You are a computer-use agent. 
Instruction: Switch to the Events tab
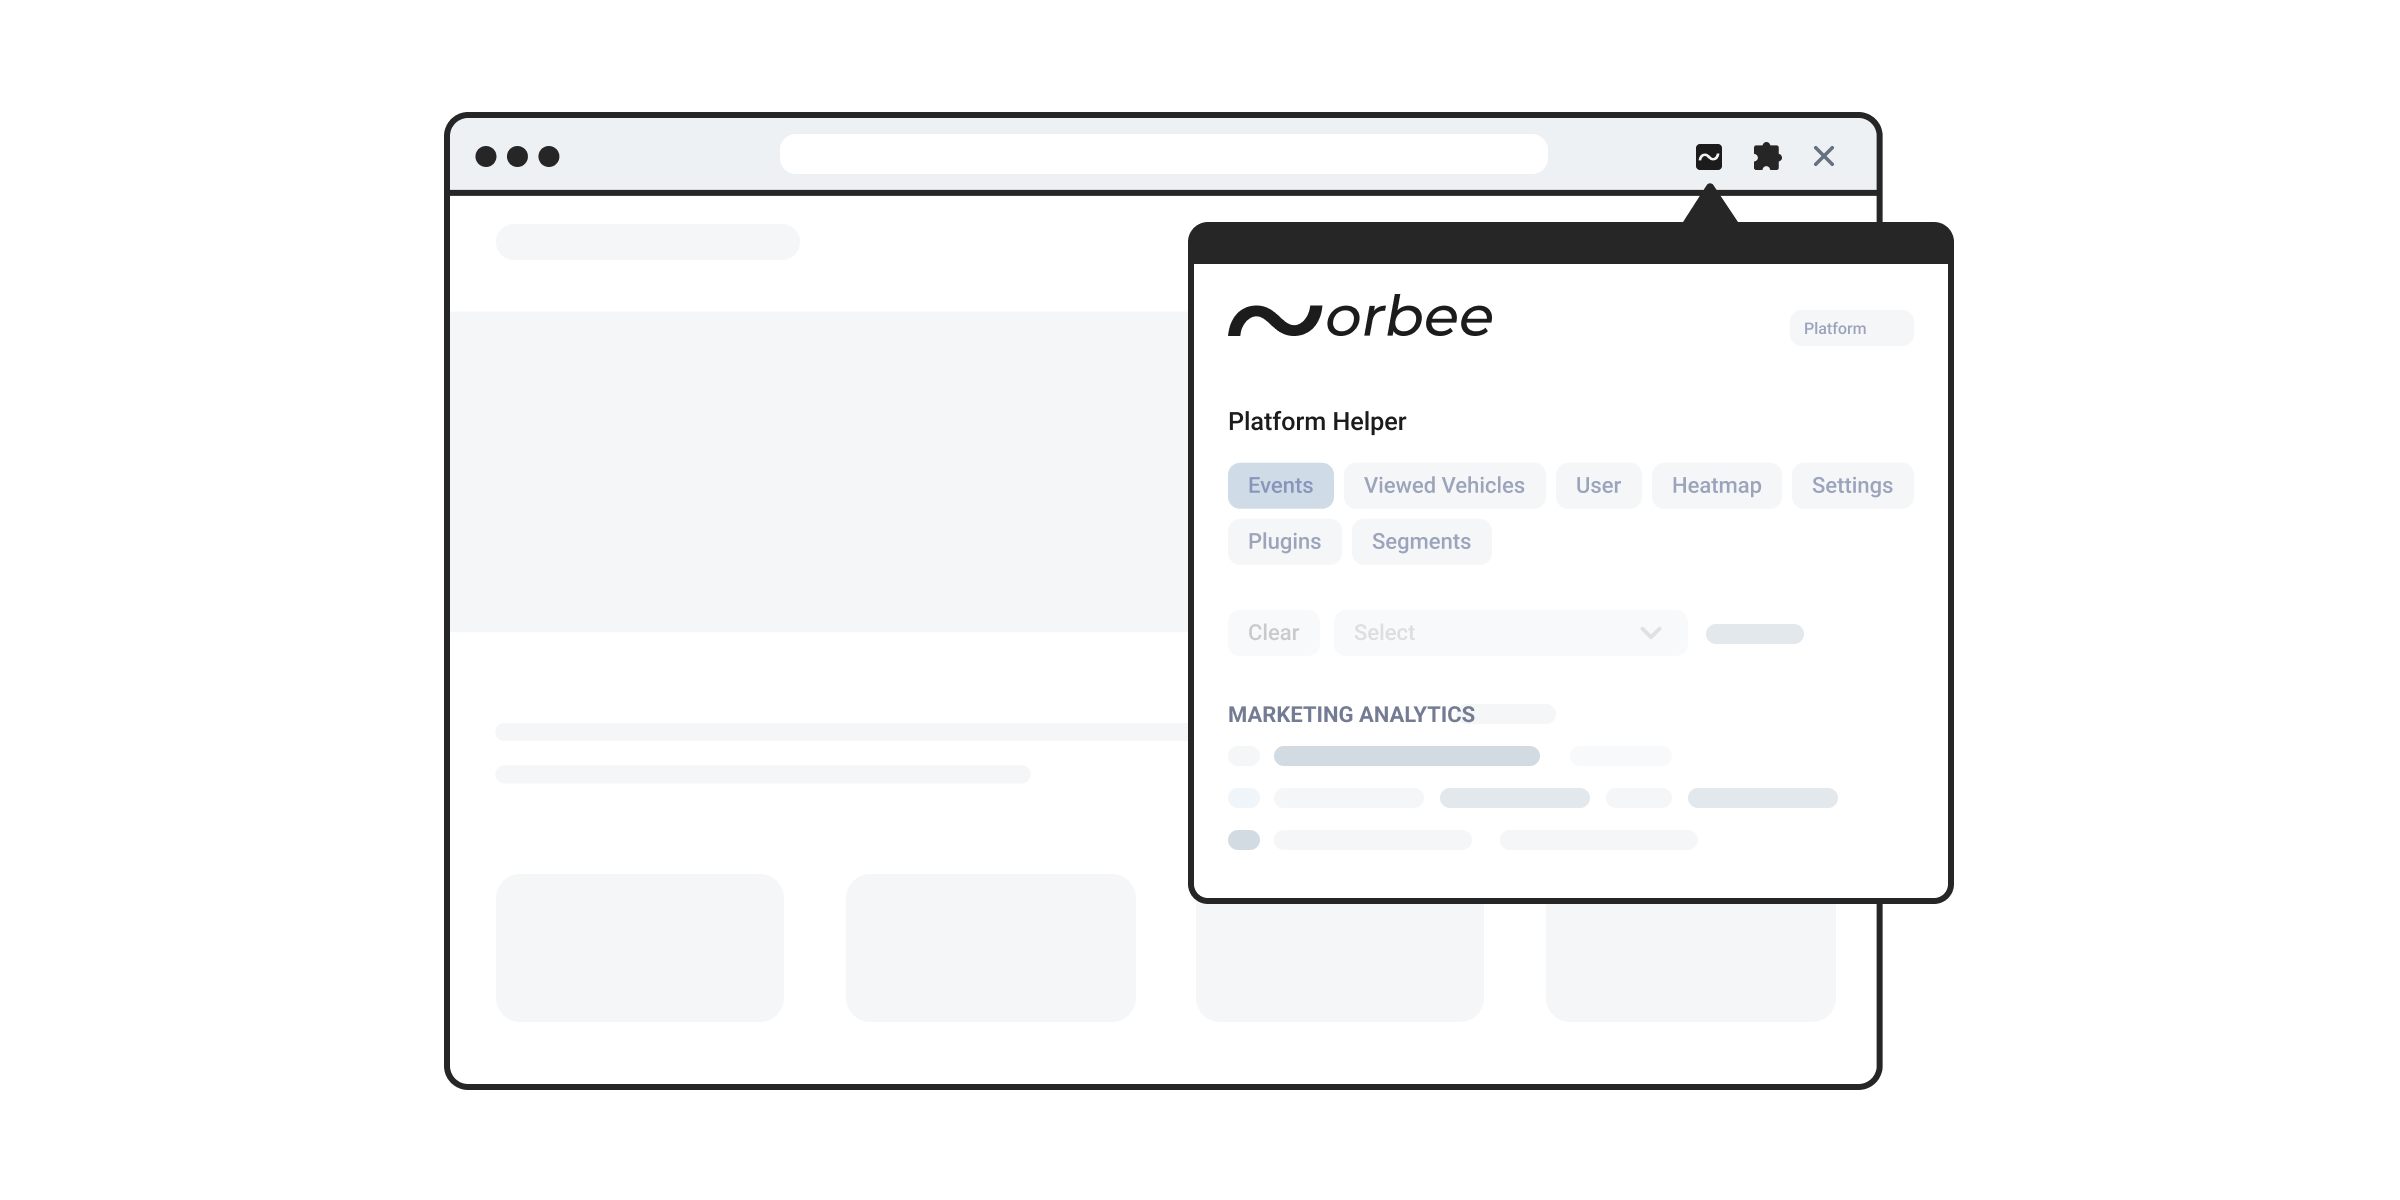pyautogui.click(x=1280, y=486)
